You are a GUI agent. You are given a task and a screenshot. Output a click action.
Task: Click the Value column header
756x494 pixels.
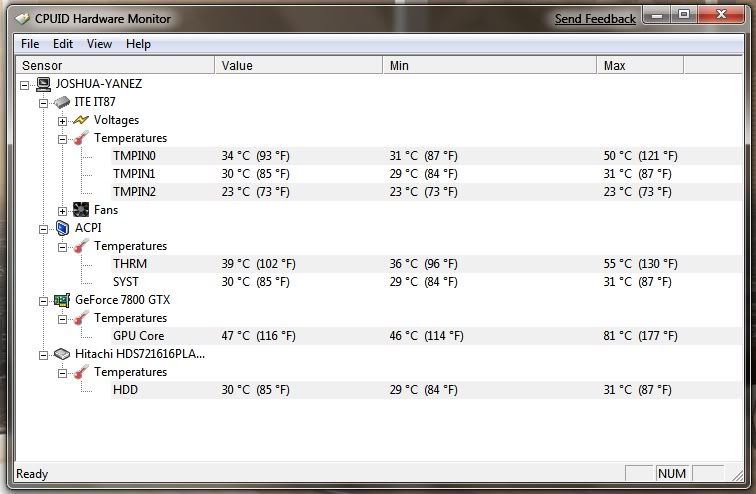(298, 65)
